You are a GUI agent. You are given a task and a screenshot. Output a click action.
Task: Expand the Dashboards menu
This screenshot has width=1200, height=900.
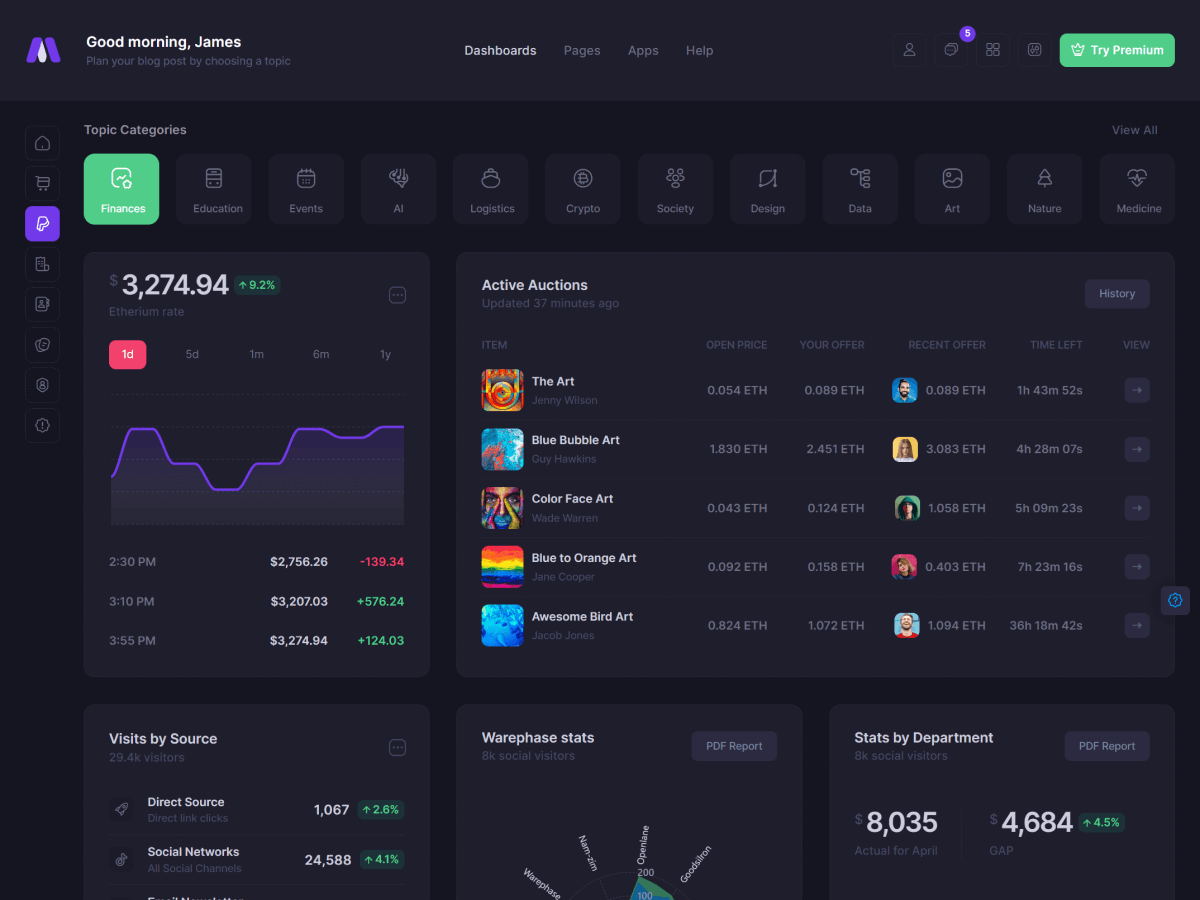pyautogui.click(x=500, y=50)
